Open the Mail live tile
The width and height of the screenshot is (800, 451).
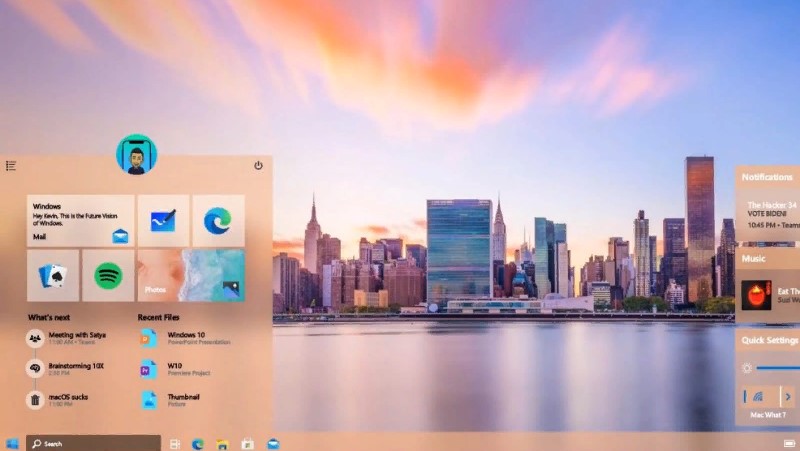[x=80, y=221]
